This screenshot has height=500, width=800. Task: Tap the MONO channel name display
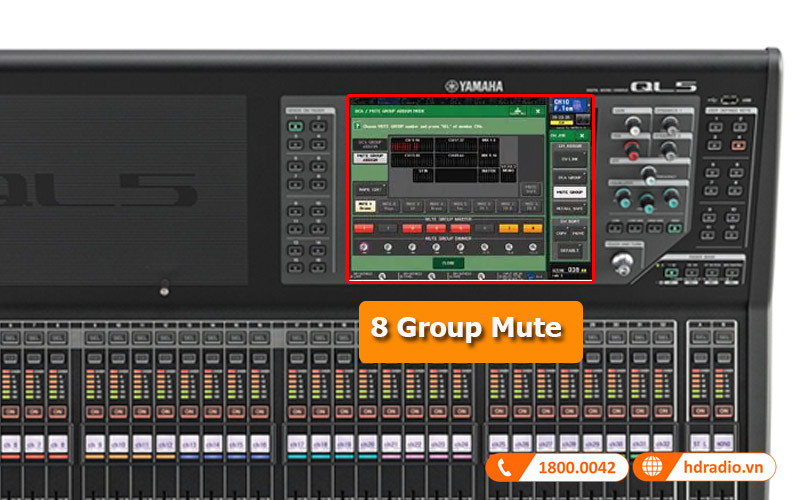[723, 443]
